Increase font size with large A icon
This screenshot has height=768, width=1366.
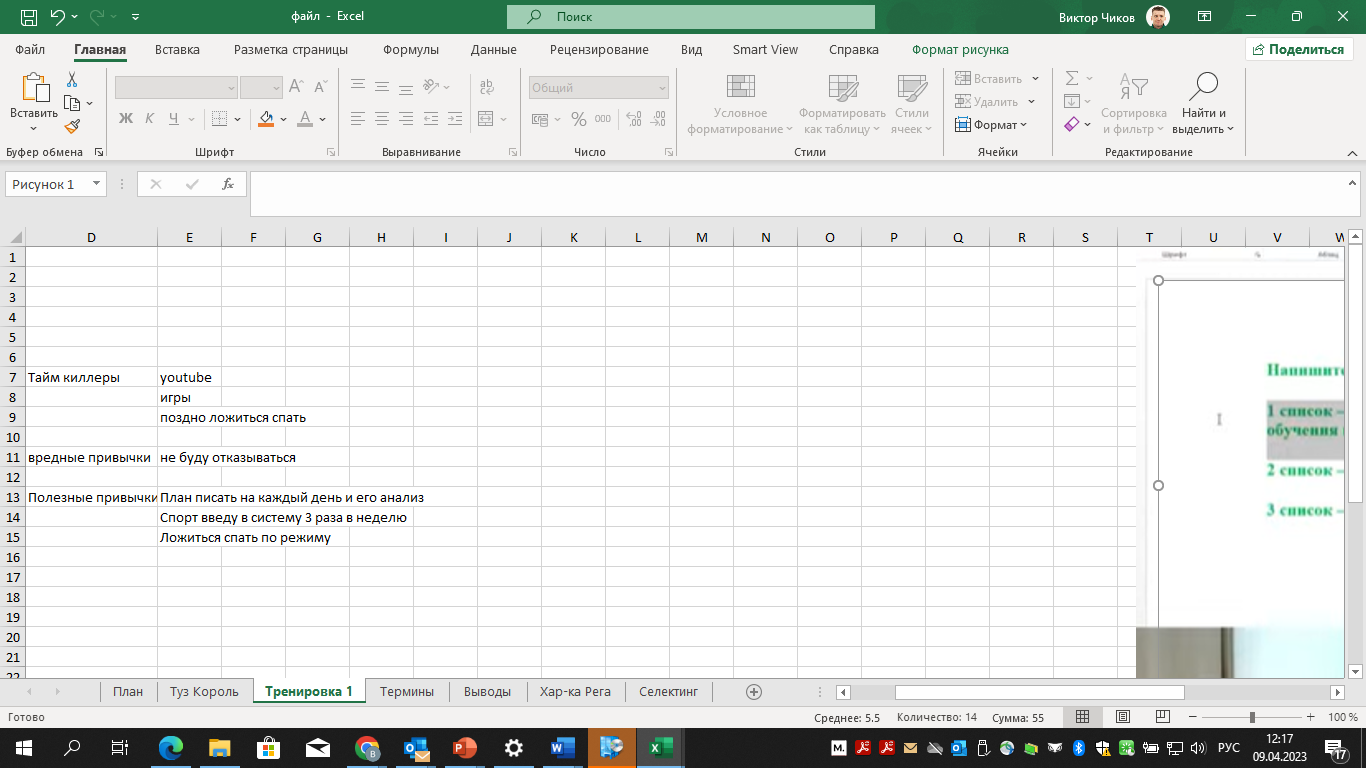click(297, 87)
